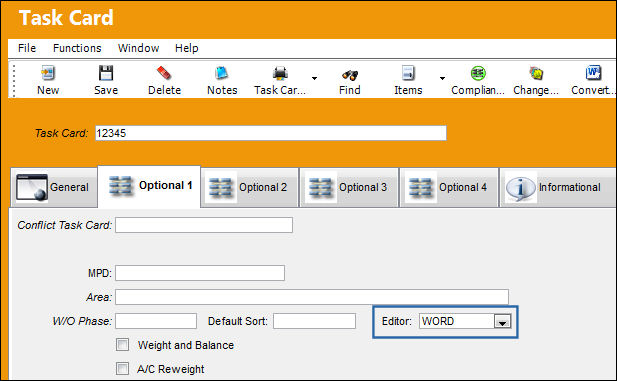The height and width of the screenshot is (381, 617).
Task: Select the Optional 1 tab
Action: [x=149, y=186]
